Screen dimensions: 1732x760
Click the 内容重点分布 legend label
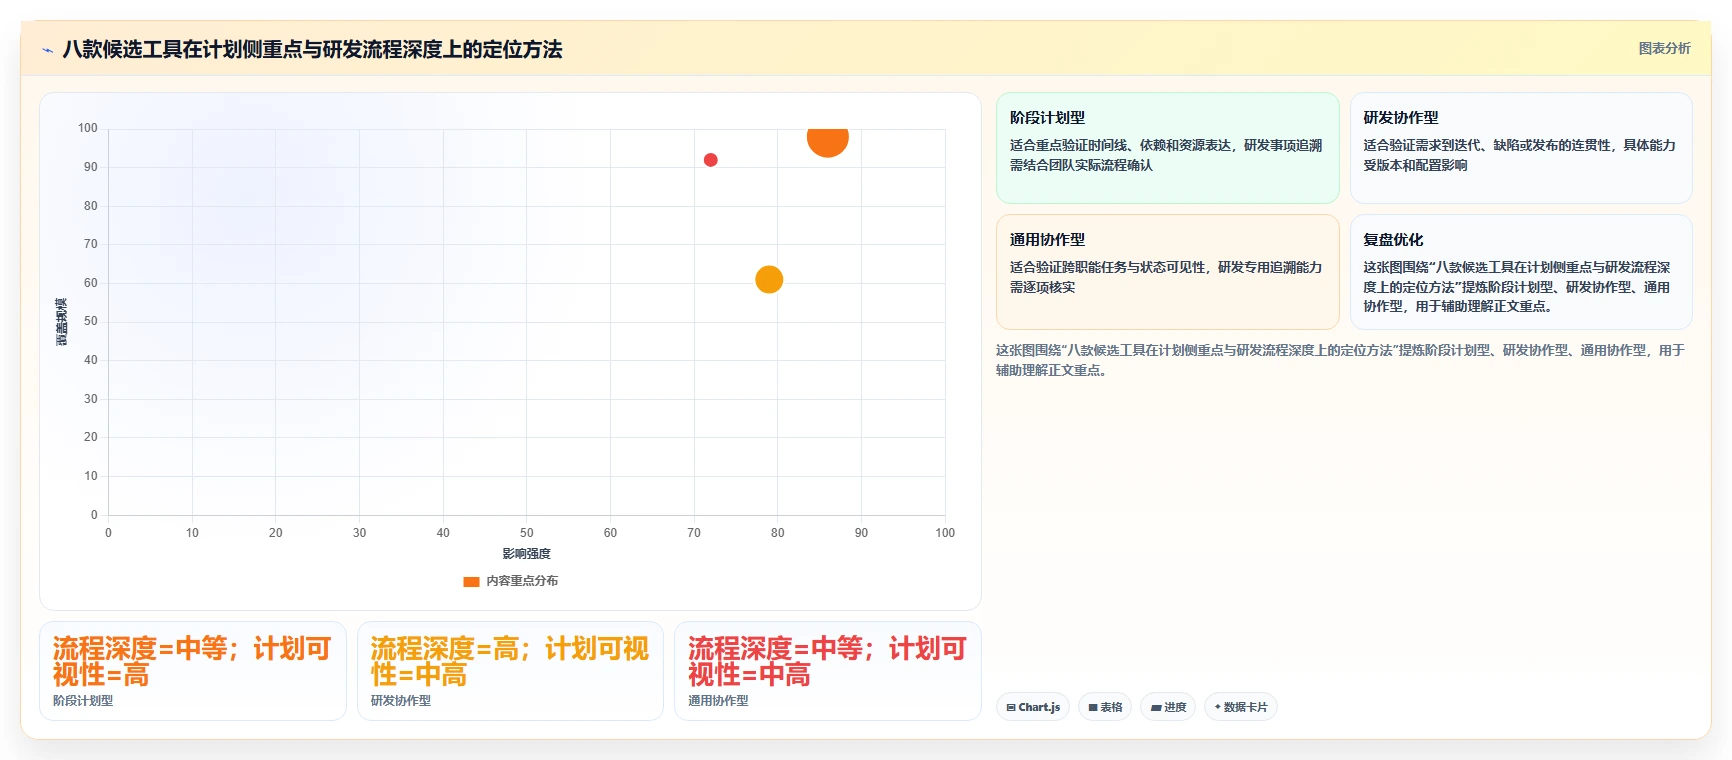coord(522,581)
